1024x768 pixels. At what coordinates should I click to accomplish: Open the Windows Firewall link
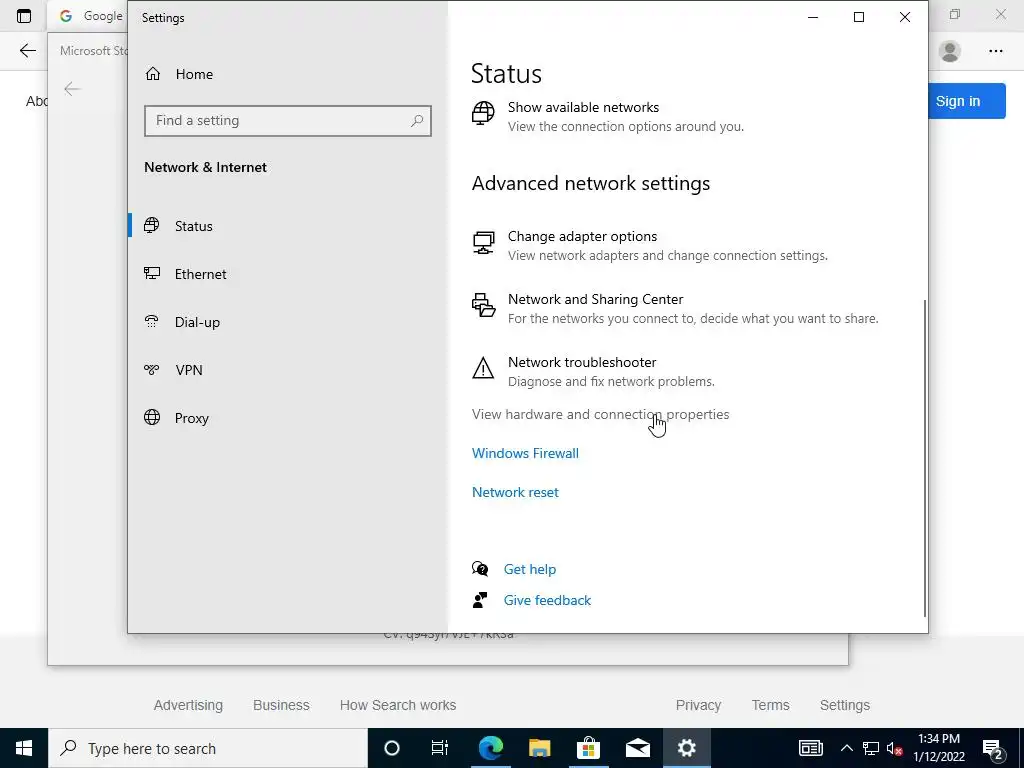click(x=525, y=453)
